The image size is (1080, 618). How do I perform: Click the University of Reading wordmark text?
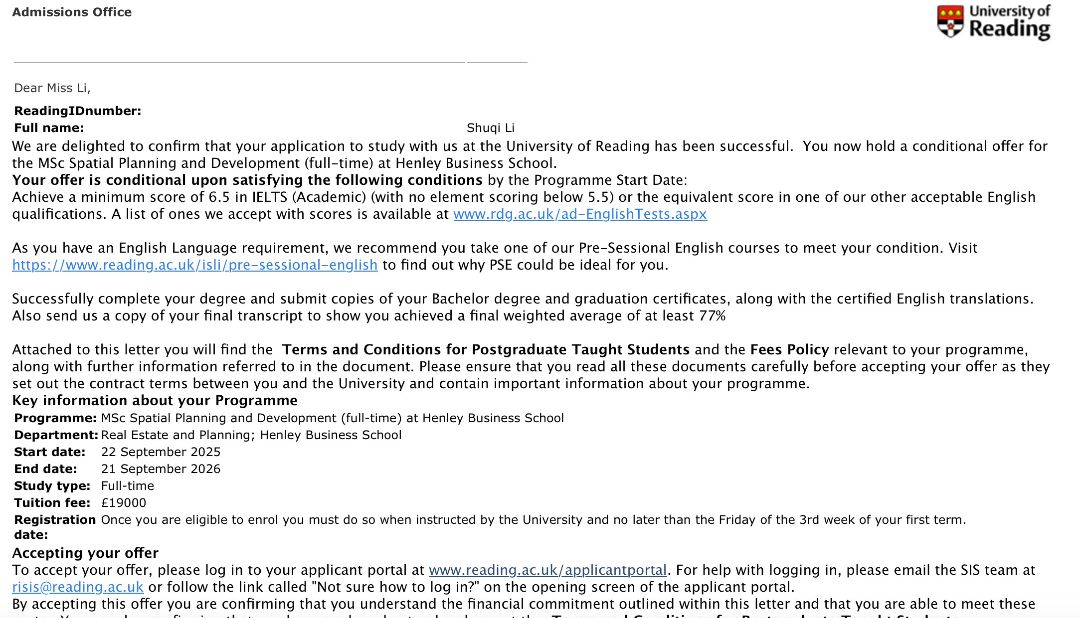[1009, 21]
